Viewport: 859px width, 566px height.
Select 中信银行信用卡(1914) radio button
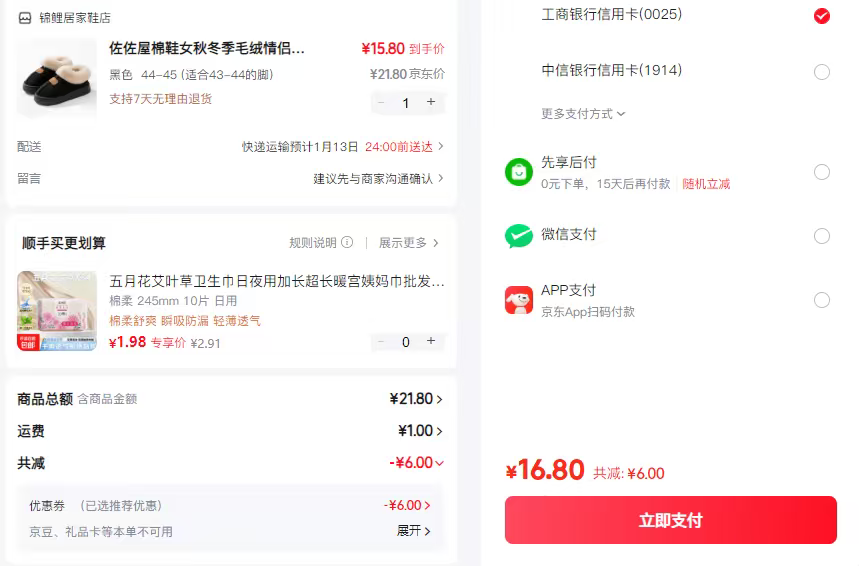[822, 72]
